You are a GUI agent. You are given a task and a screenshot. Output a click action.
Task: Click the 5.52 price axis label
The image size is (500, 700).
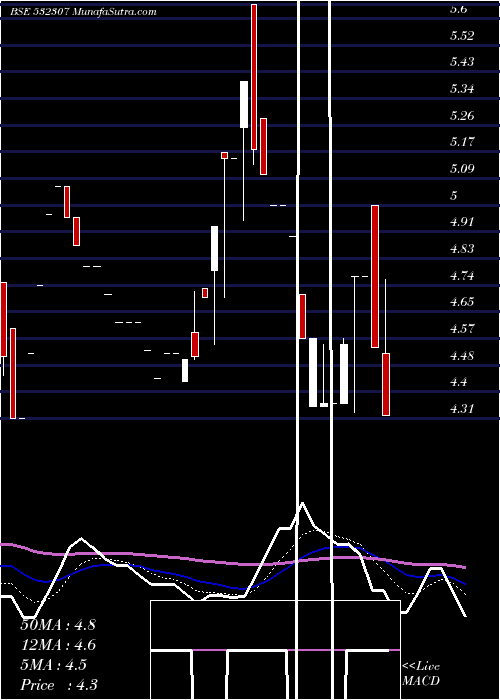(x=462, y=36)
